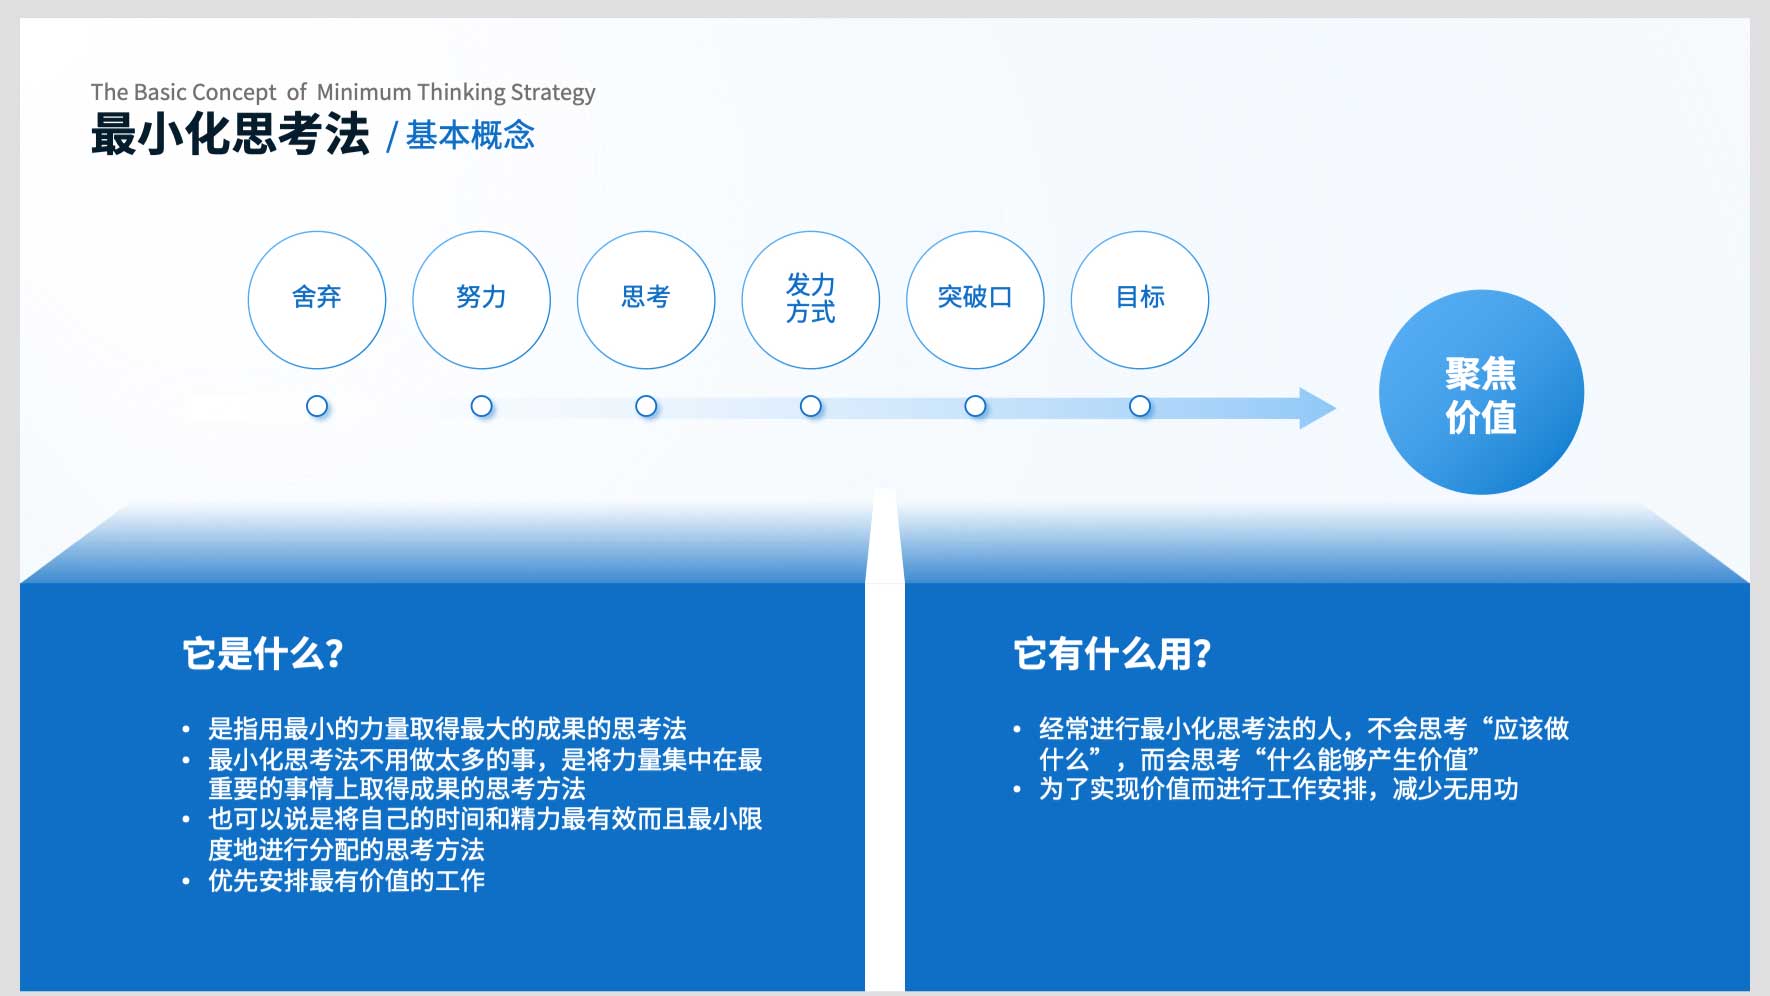Click the timeline dot under 努力

pyautogui.click(x=482, y=406)
